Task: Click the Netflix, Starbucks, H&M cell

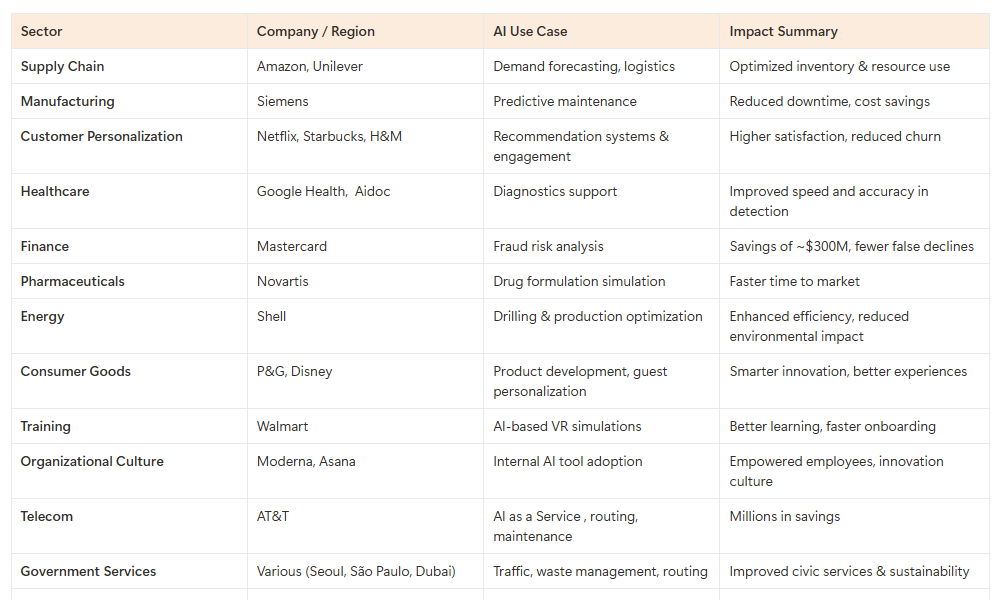Action: [329, 137]
